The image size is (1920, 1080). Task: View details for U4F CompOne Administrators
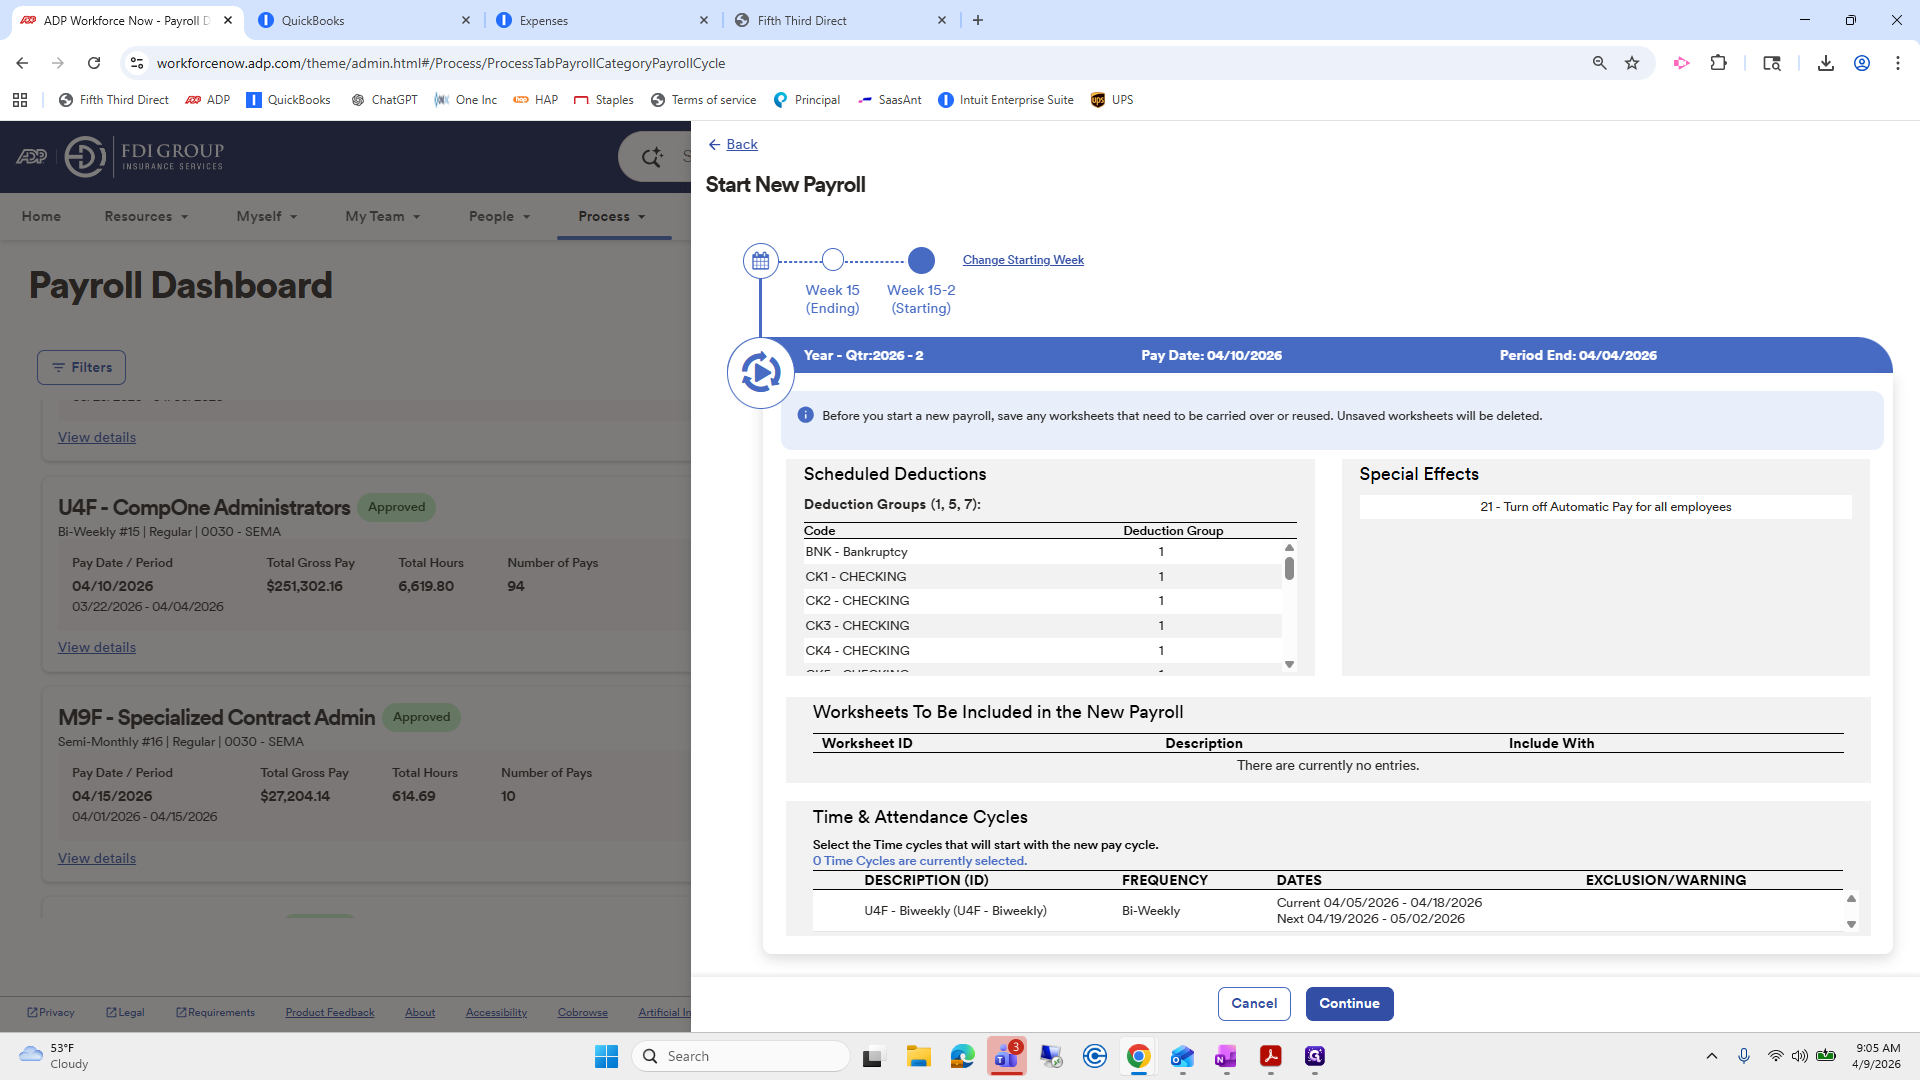click(97, 648)
